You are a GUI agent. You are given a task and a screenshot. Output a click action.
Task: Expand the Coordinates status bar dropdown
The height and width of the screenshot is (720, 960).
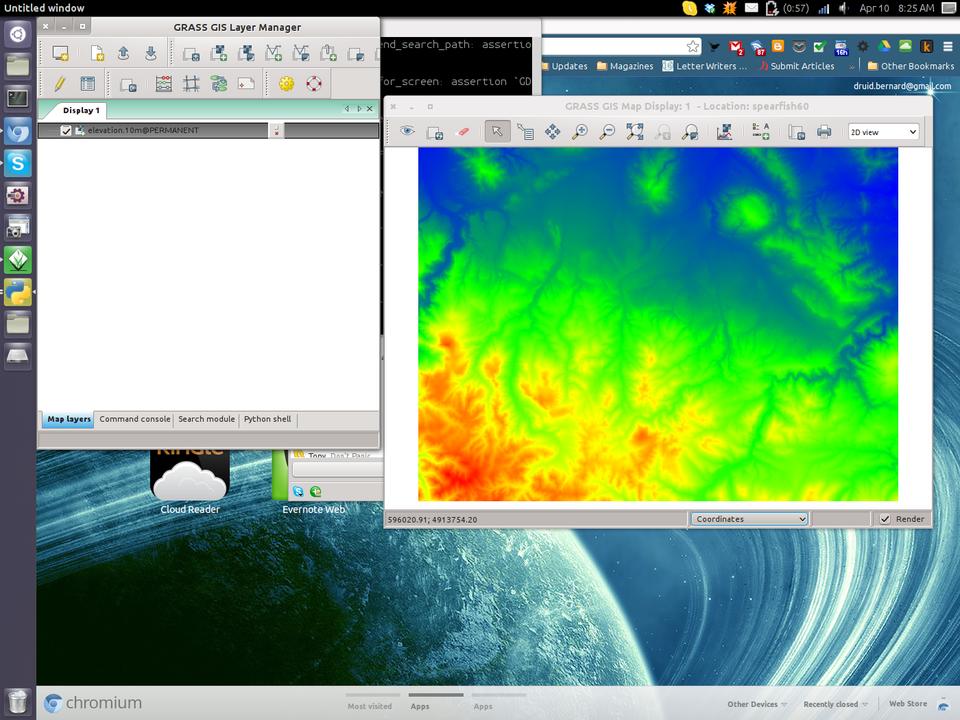pyautogui.click(x=749, y=519)
